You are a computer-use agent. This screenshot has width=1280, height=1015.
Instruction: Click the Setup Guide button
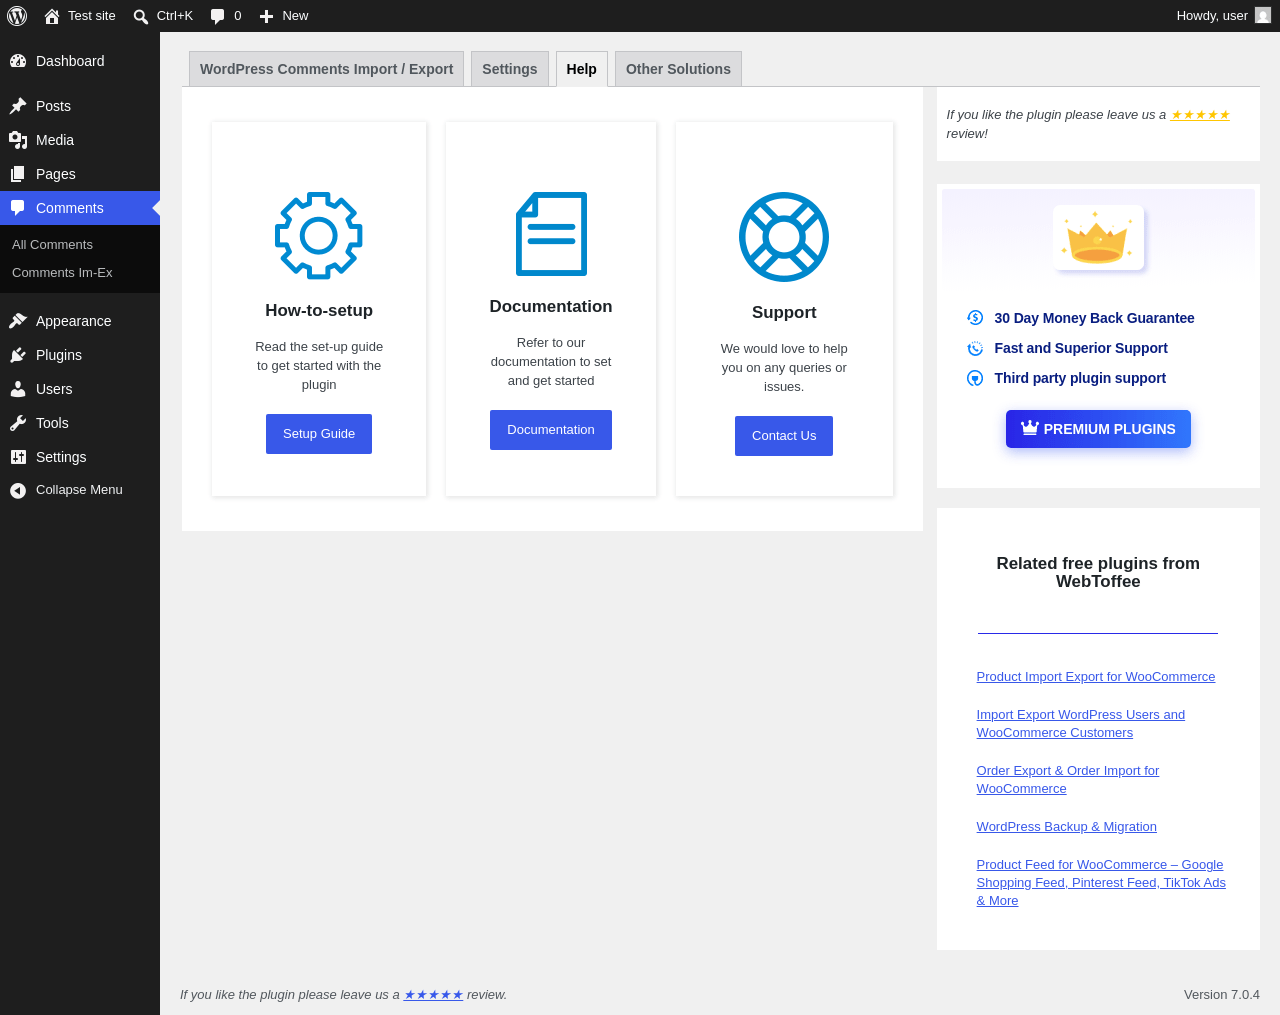319,434
